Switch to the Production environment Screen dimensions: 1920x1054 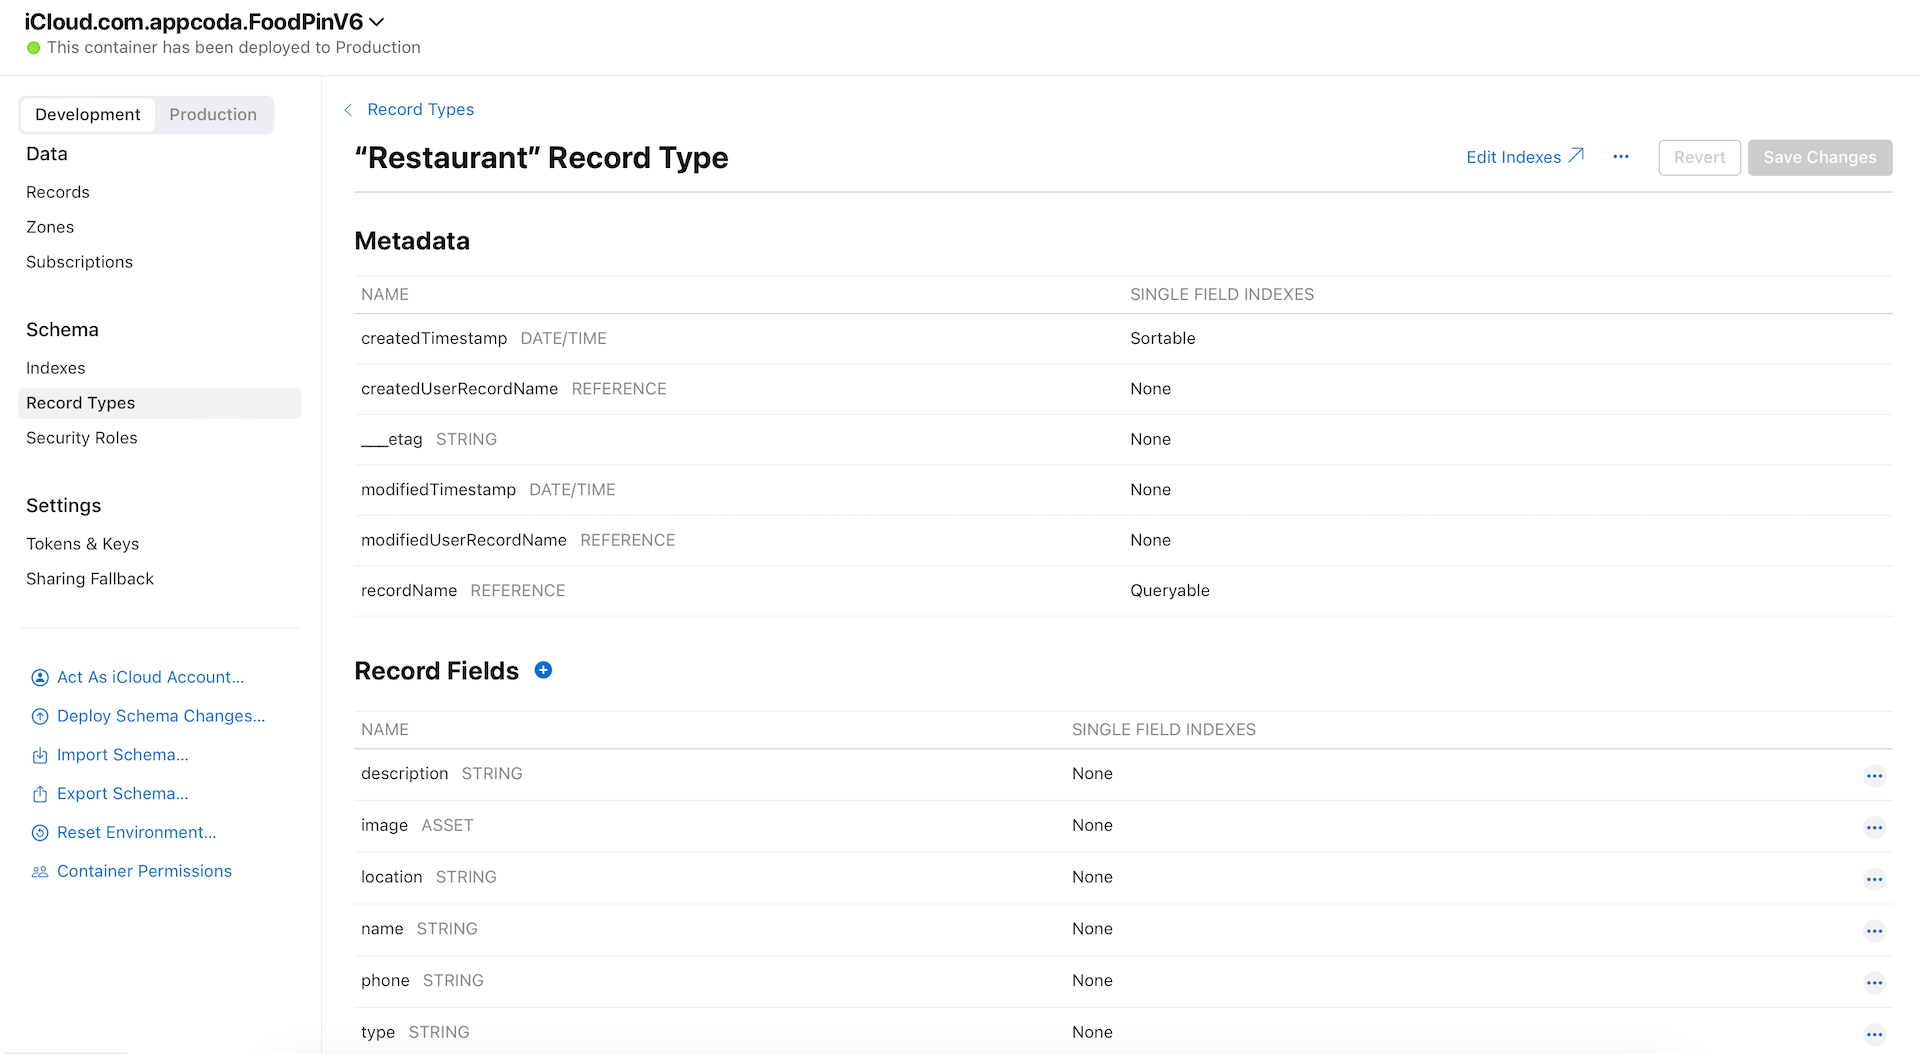(213, 115)
